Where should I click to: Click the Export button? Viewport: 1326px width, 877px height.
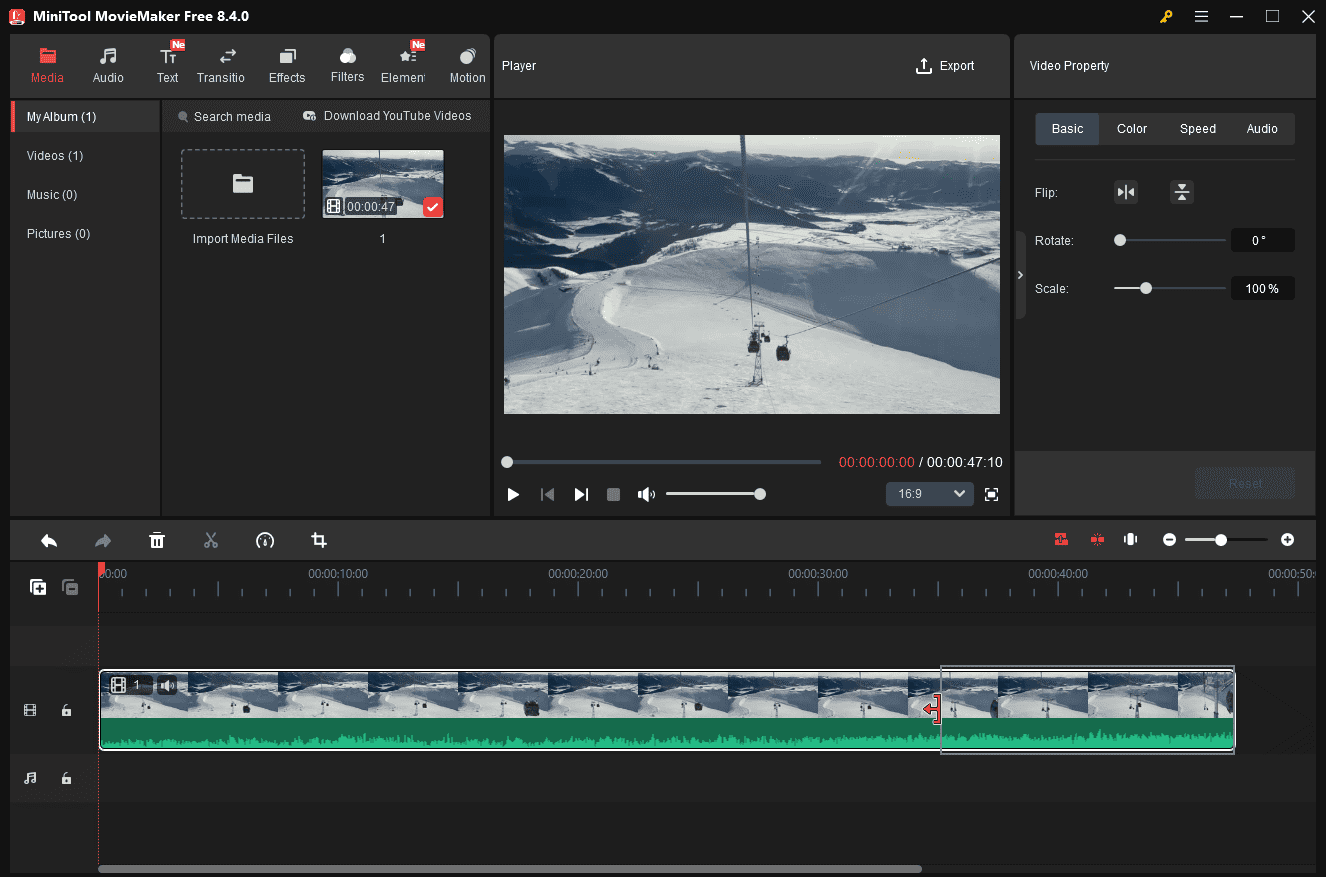coord(945,65)
